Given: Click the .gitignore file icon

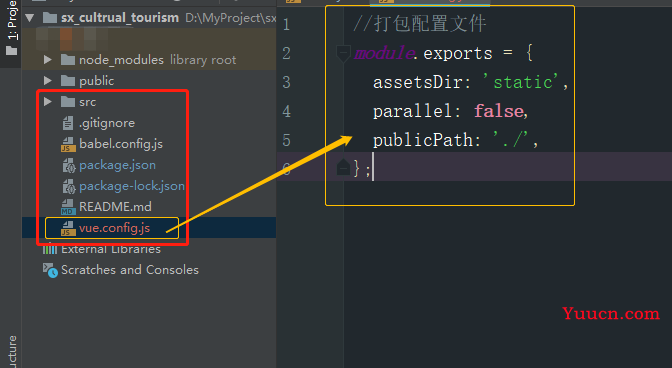Looking at the screenshot, I should (68, 123).
